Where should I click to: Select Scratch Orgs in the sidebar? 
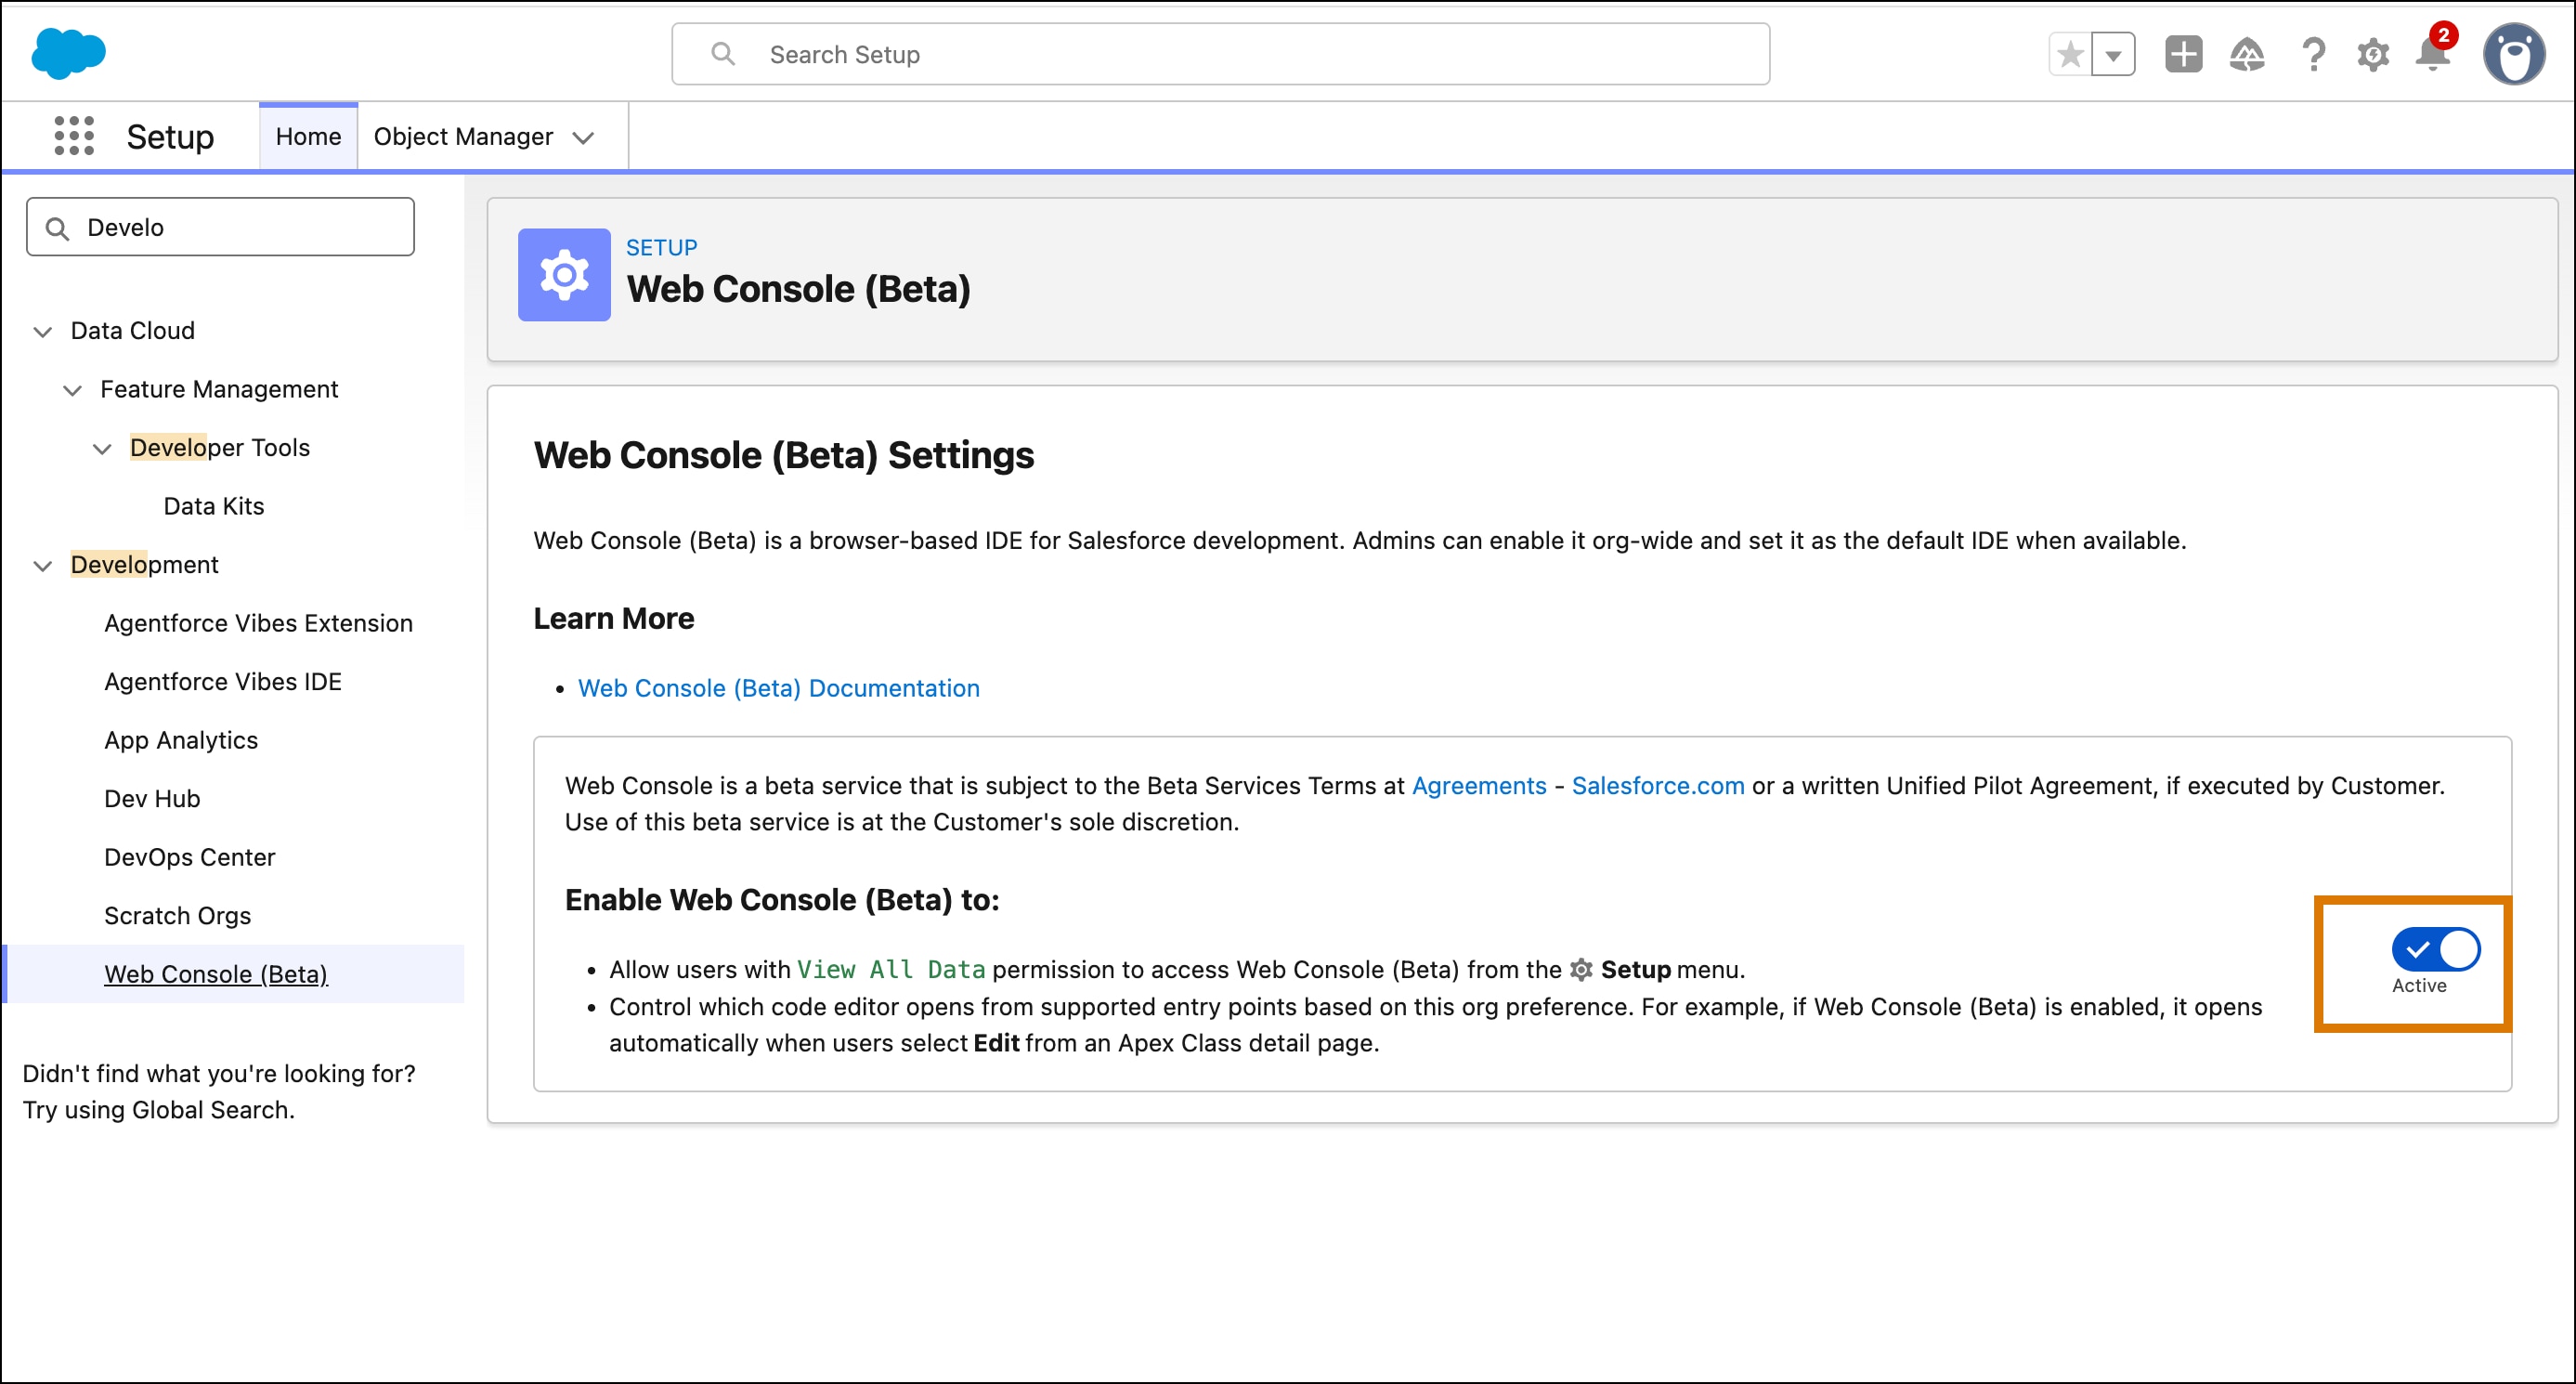pos(177,915)
